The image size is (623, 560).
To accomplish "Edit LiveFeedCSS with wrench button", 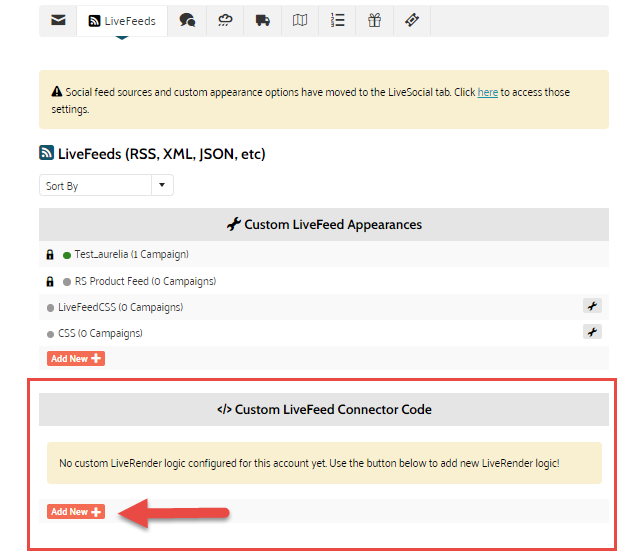I will click(592, 307).
